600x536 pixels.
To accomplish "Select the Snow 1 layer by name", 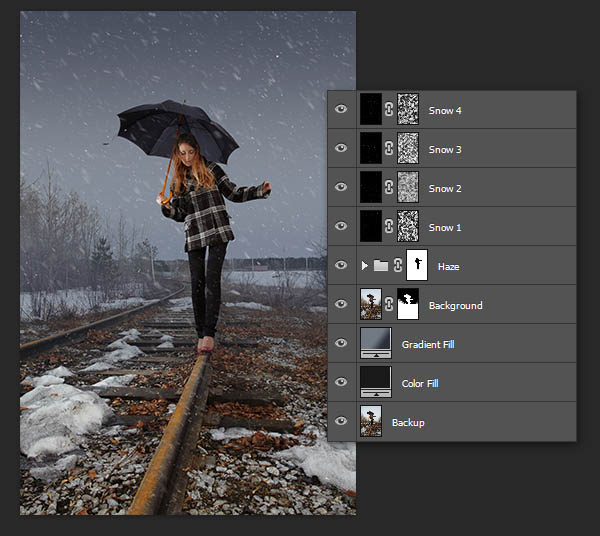I will 445,228.
